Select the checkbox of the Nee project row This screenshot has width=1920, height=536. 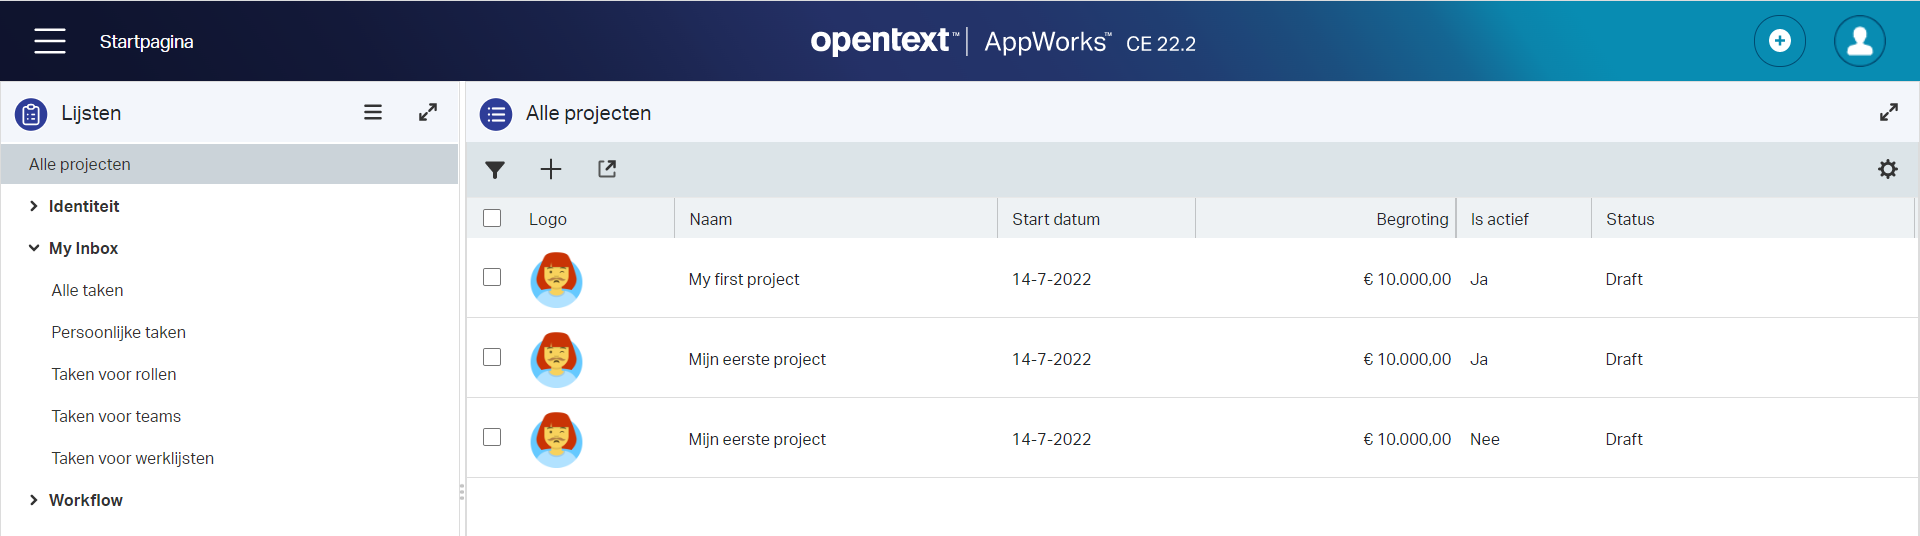492,437
